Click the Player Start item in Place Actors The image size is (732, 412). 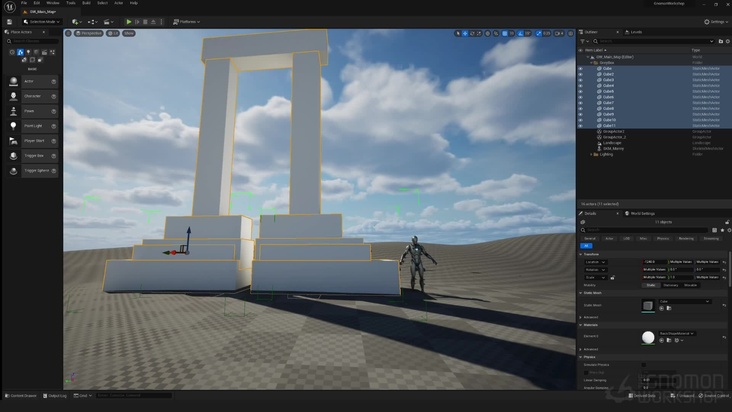[x=32, y=141]
